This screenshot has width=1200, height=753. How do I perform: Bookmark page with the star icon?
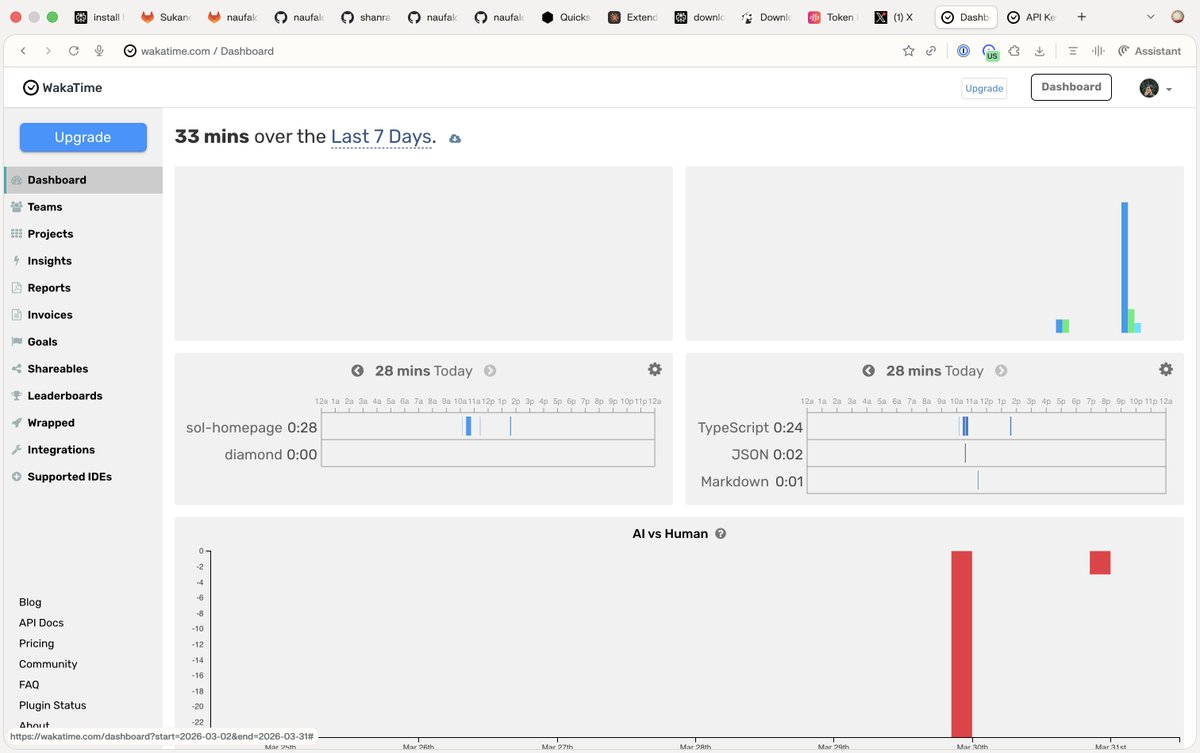[x=908, y=51]
